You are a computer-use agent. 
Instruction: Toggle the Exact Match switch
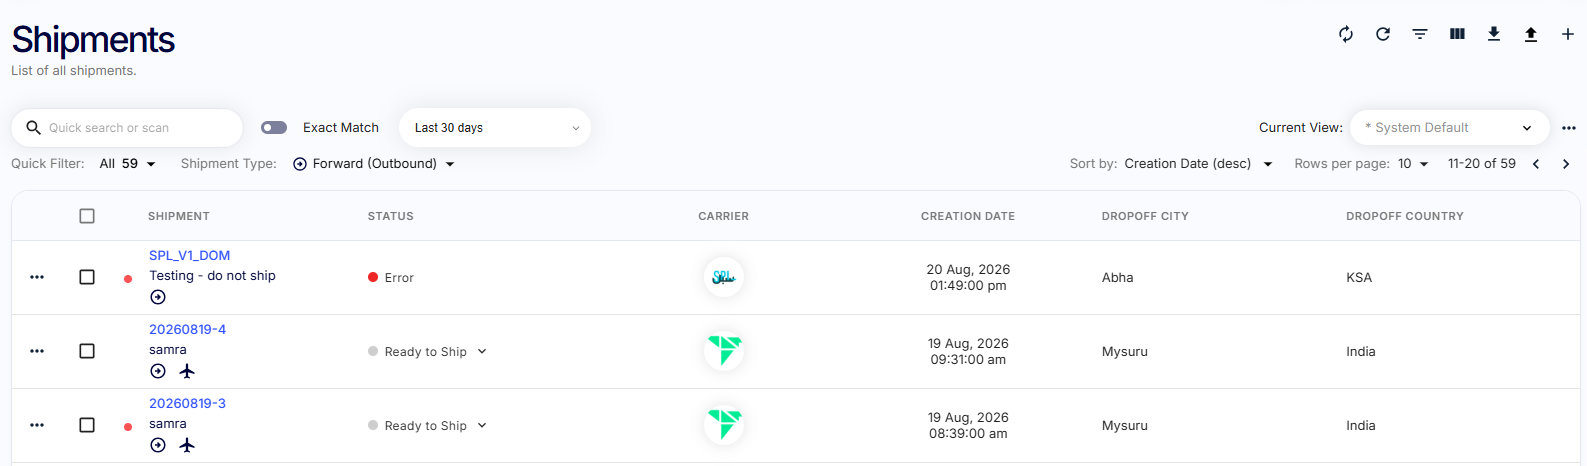(x=274, y=128)
